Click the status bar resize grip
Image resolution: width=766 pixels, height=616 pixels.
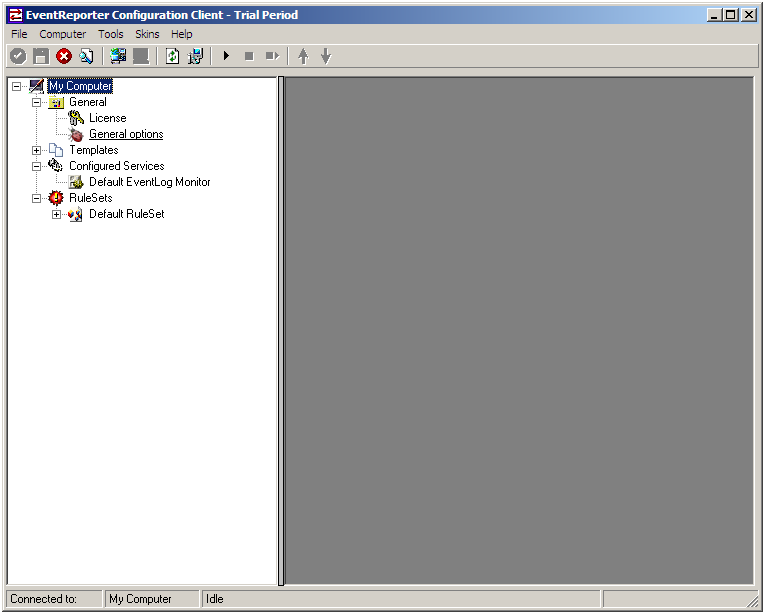click(753, 601)
